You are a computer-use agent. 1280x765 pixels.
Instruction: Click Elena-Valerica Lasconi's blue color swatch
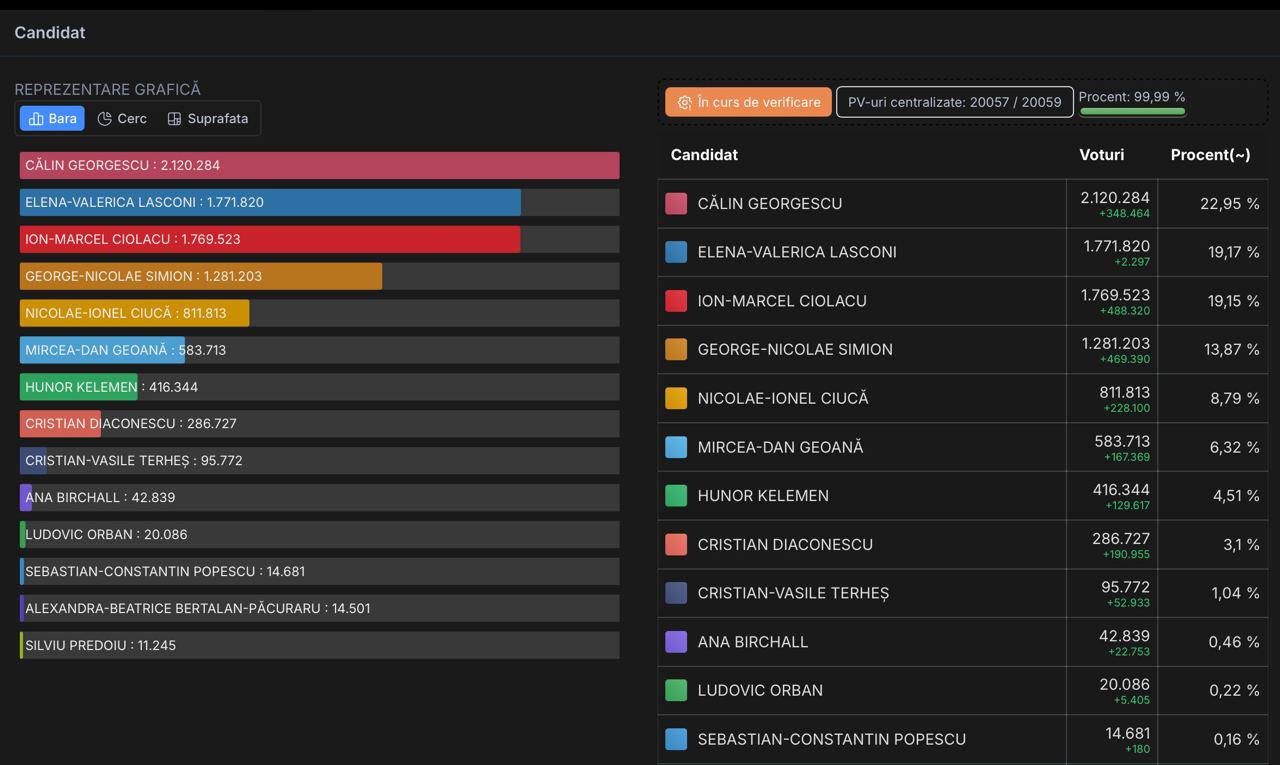(676, 252)
